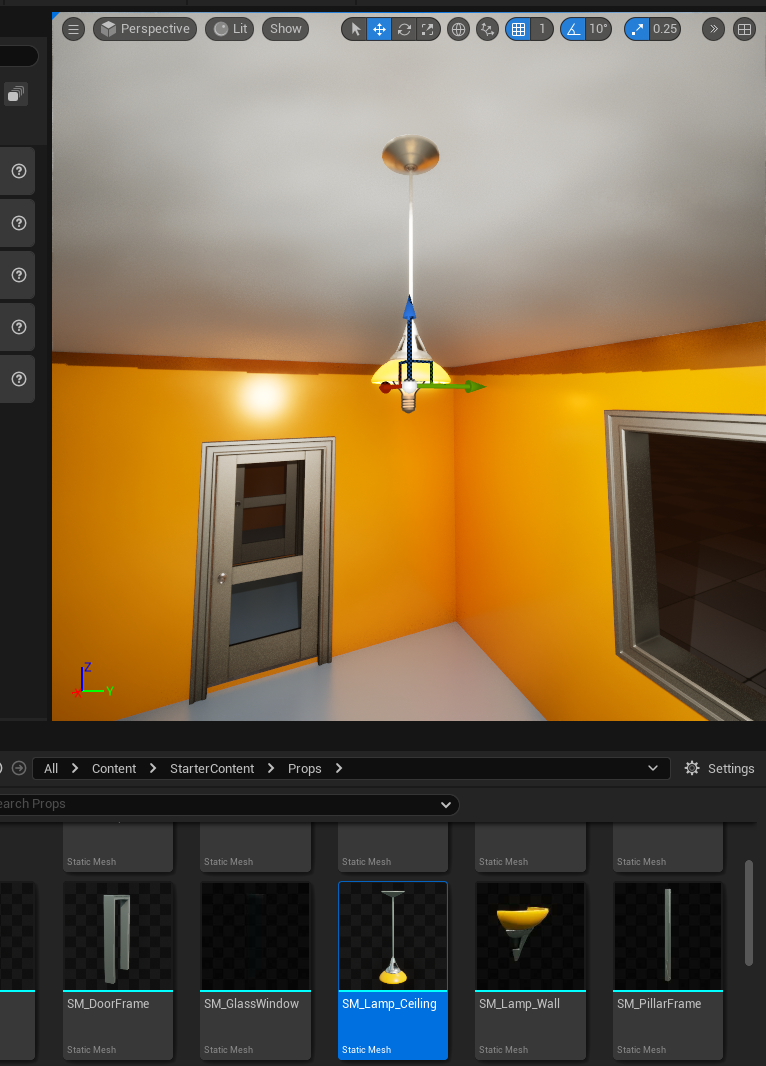Screen dimensions: 766x1066
Task: Click the stacked layers icon in left panel
Action: coord(16,94)
